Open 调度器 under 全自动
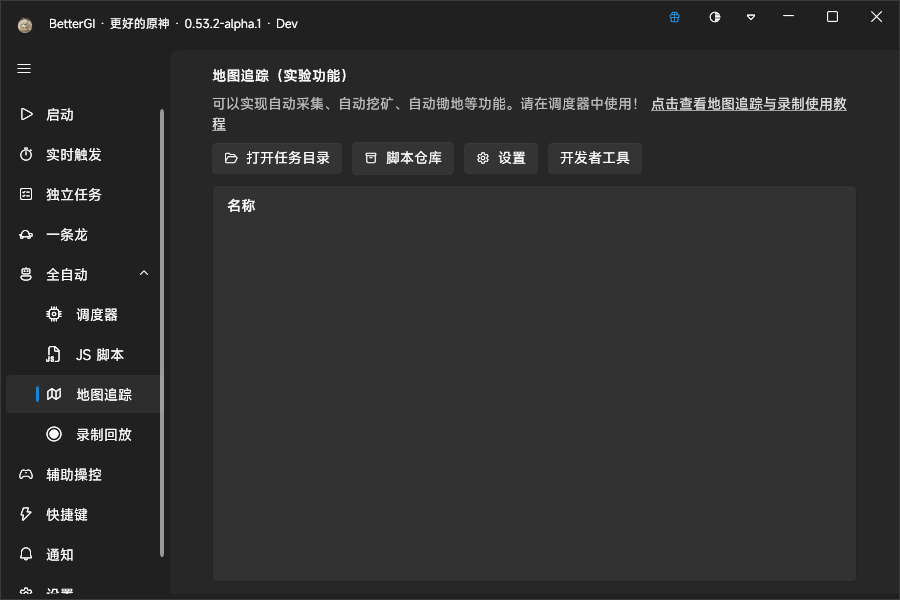The height and width of the screenshot is (600, 900). pyautogui.click(x=83, y=315)
